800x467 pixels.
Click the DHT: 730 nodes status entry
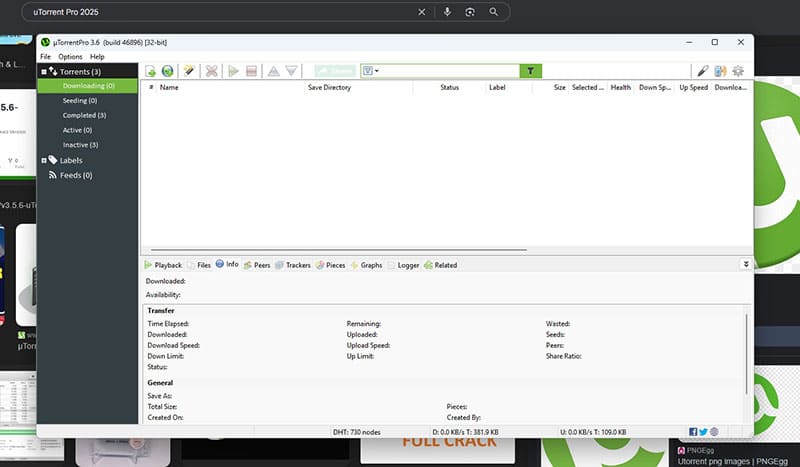pos(357,432)
